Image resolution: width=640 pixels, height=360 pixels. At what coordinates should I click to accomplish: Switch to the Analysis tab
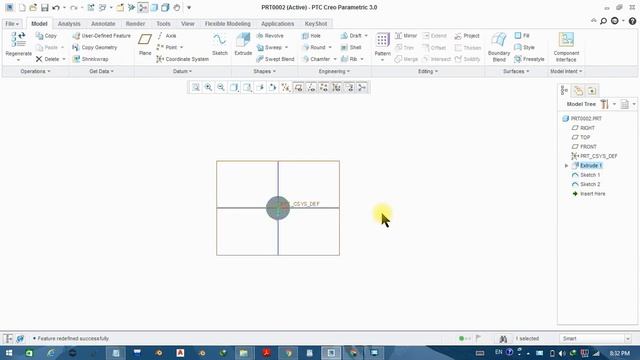click(69, 24)
